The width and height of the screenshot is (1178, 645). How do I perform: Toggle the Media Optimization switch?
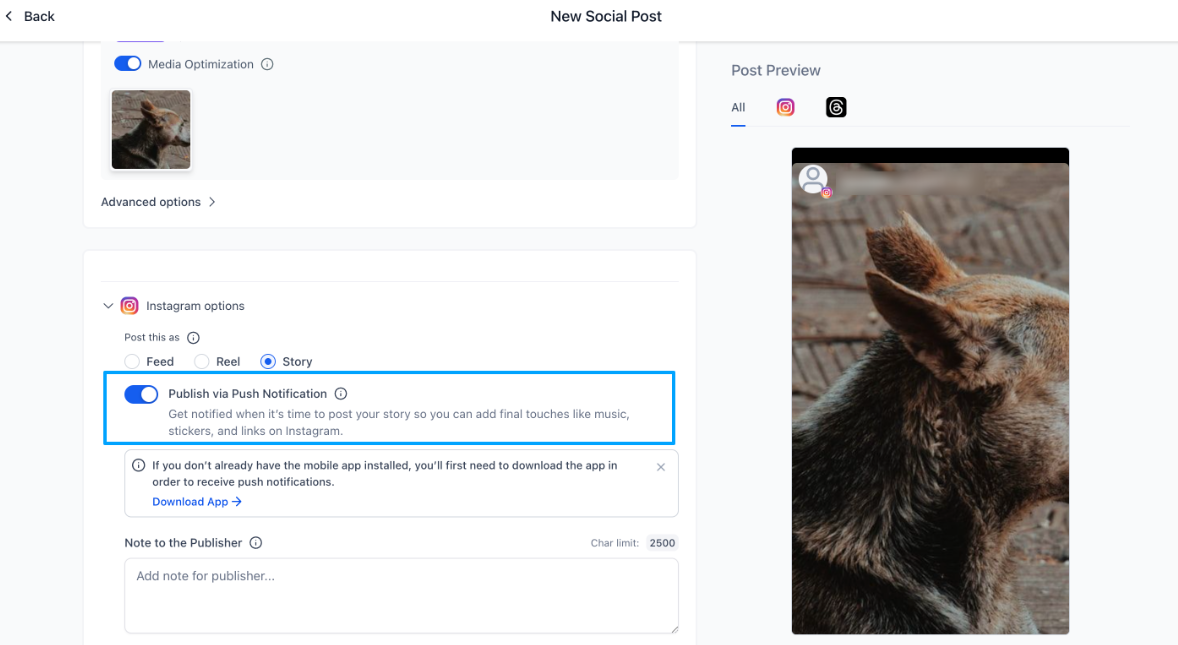[x=128, y=64]
